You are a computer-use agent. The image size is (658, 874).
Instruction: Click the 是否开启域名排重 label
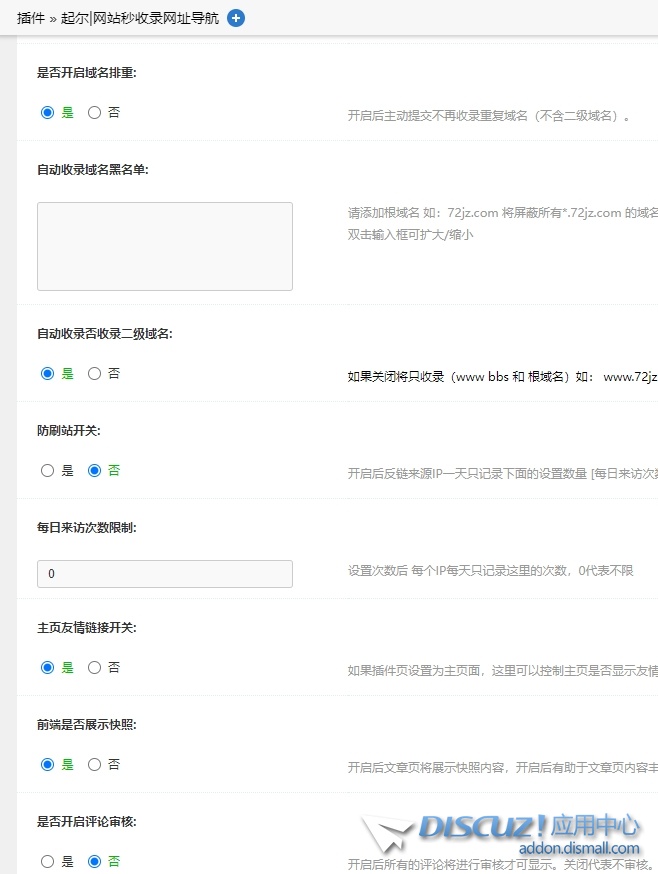86,72
